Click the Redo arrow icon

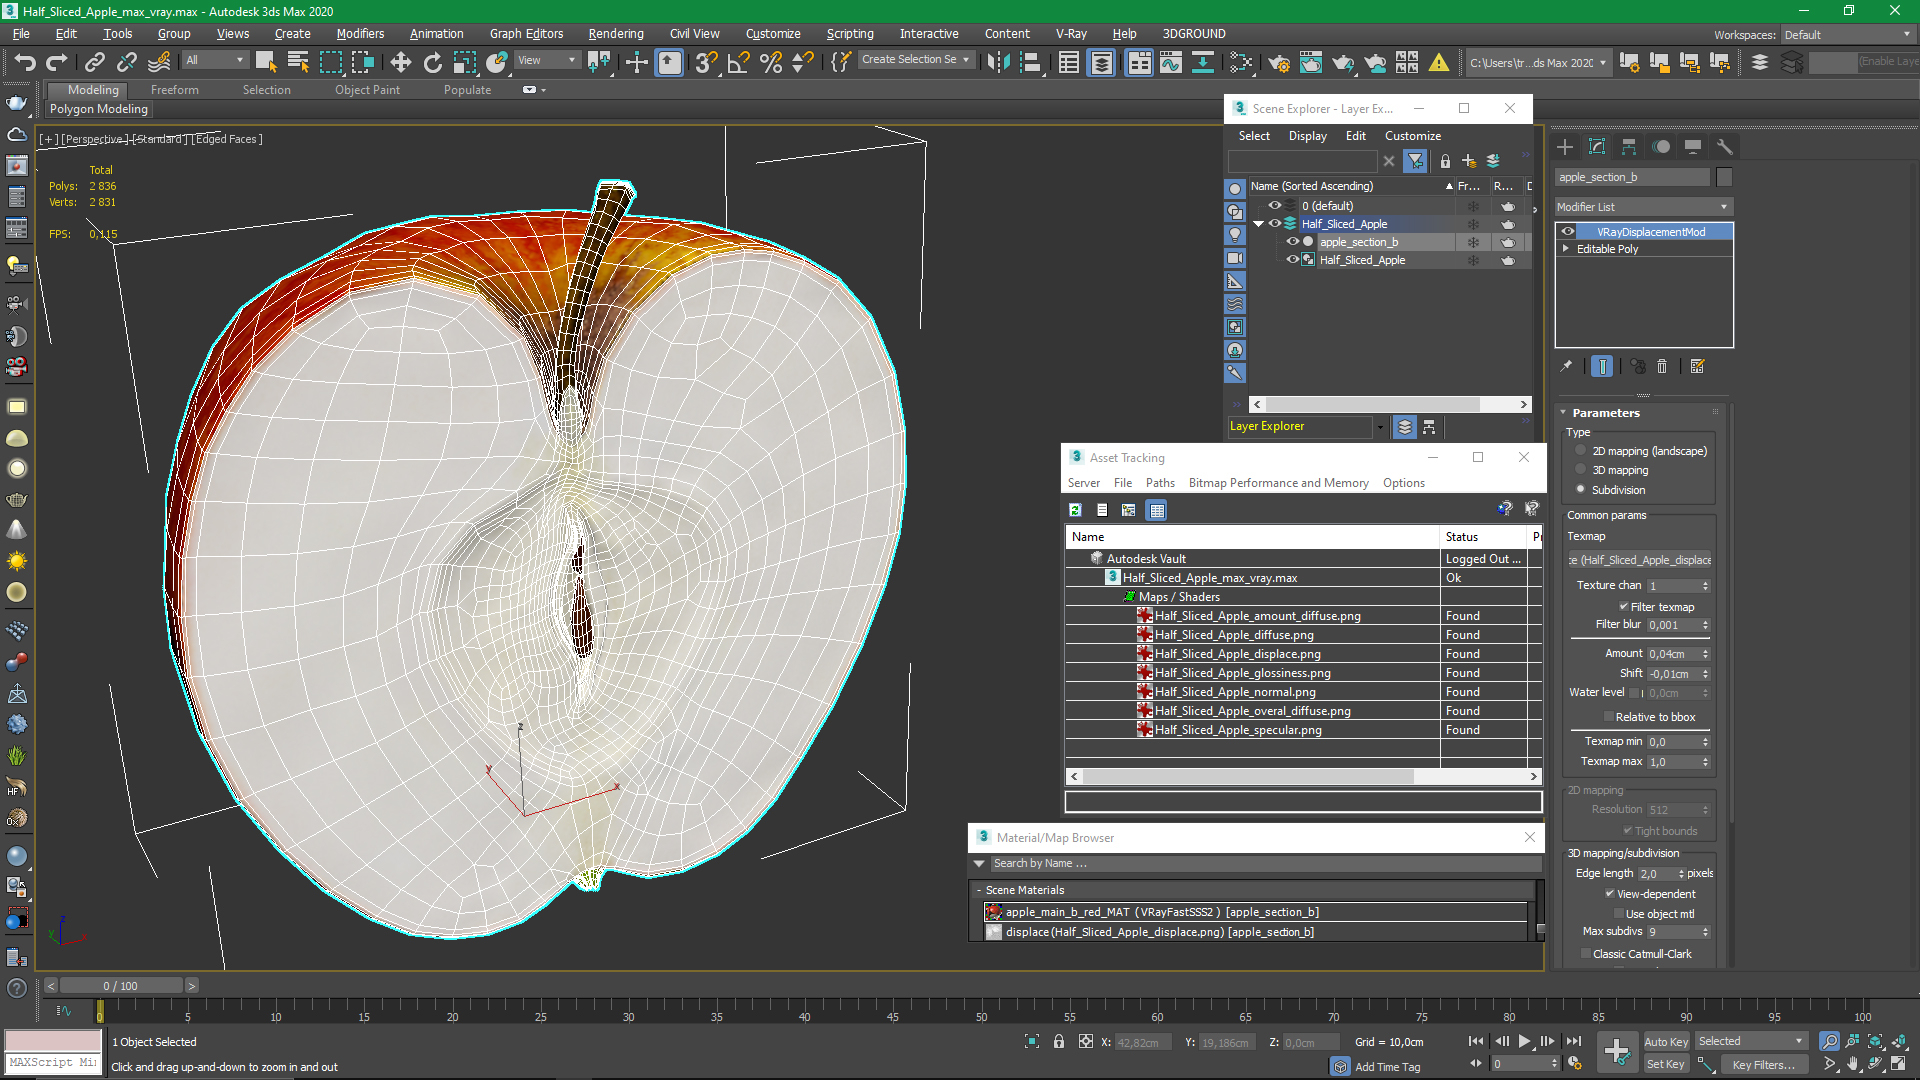pos(57,62)
